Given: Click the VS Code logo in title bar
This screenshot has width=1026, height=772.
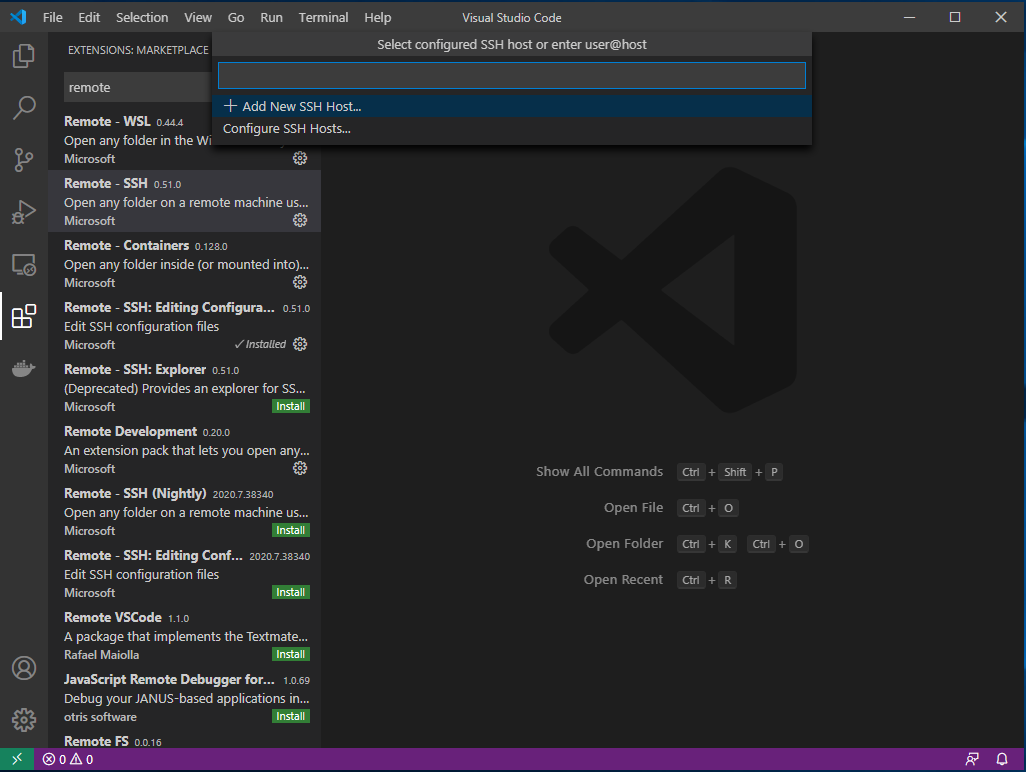Looking at the screenshot, I should (x=18, y=17).
